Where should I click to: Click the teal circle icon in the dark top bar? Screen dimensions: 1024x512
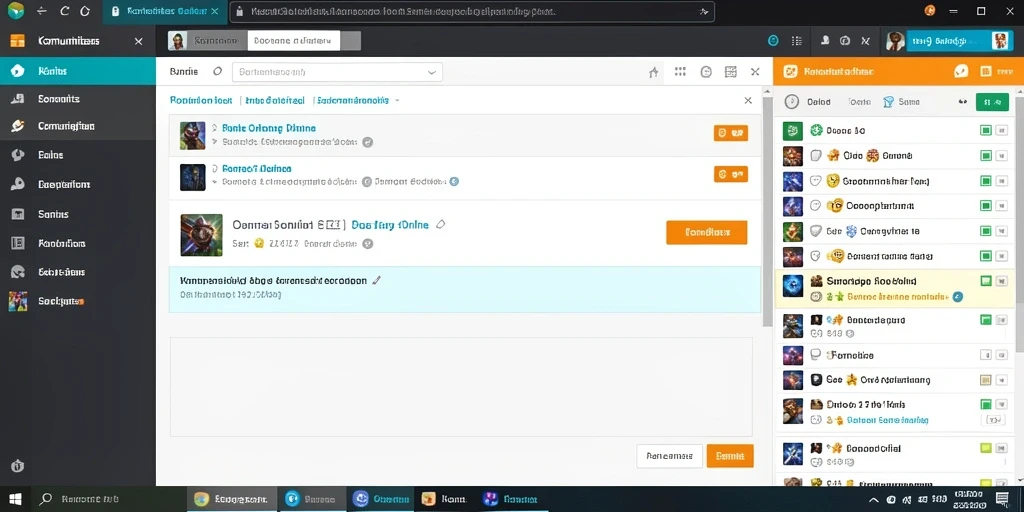coord(774,40)
